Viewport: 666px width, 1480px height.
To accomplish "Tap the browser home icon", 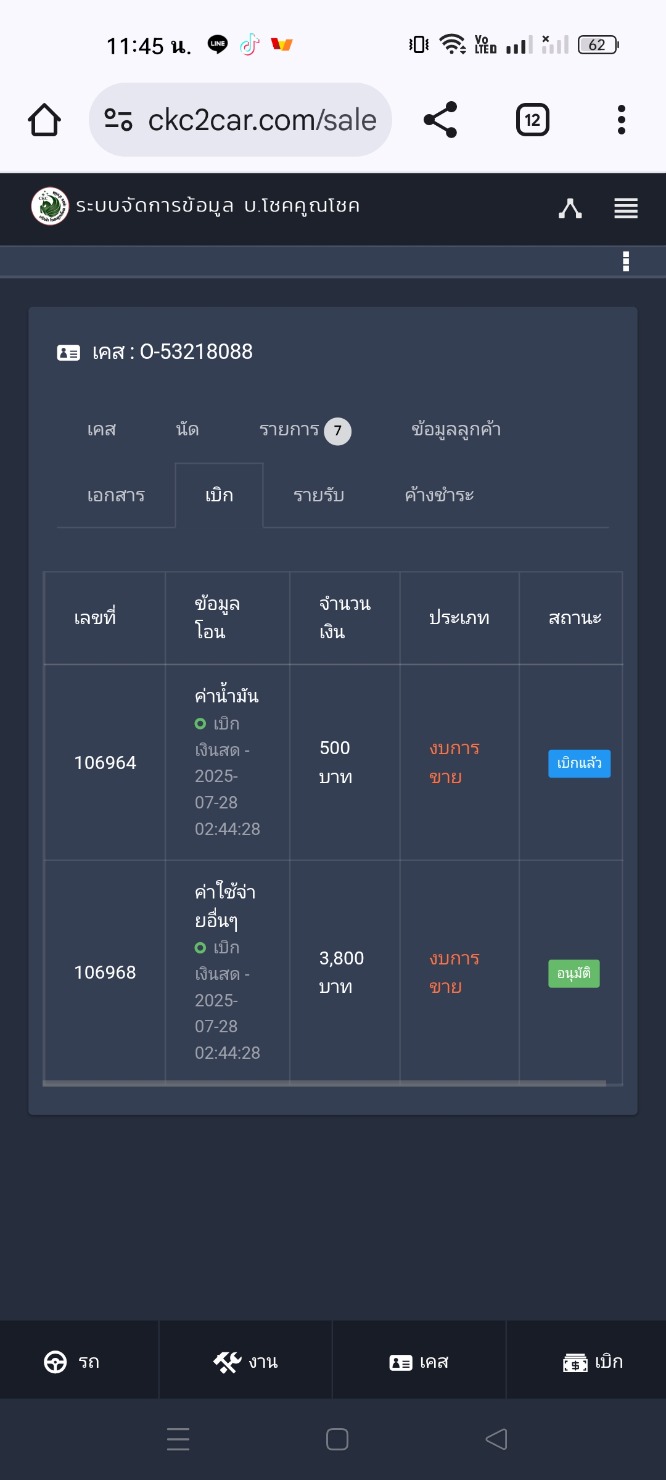I will (x=44, y=120).
